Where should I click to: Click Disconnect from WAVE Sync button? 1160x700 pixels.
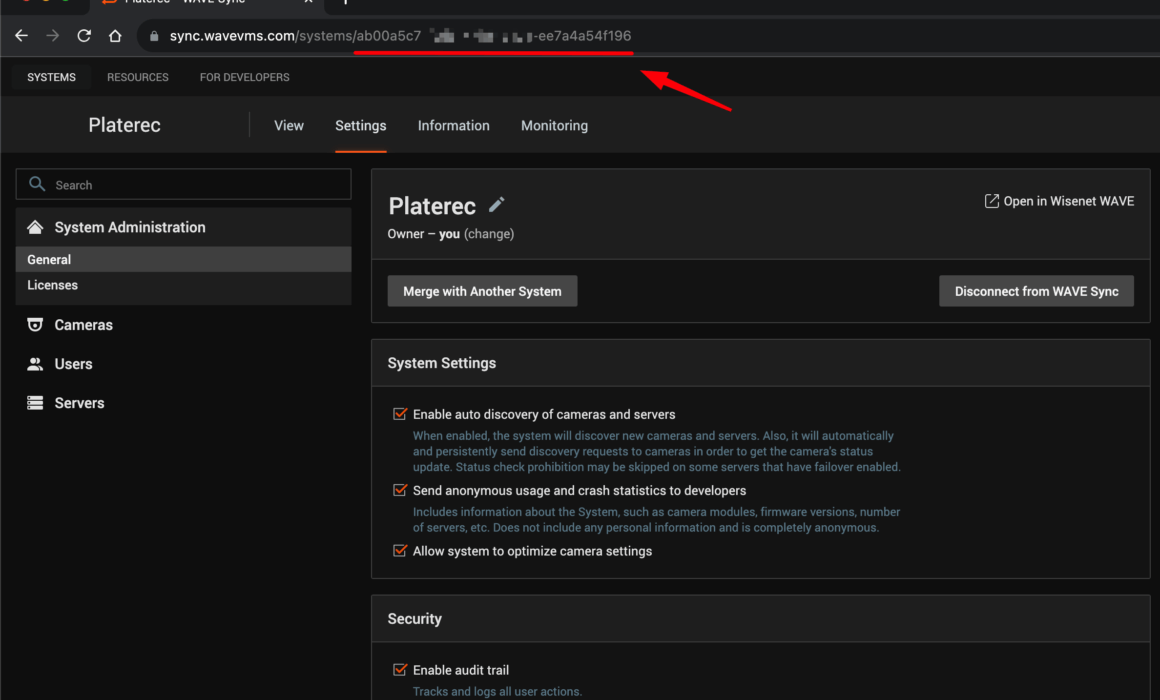click(x=1036, y=291)
